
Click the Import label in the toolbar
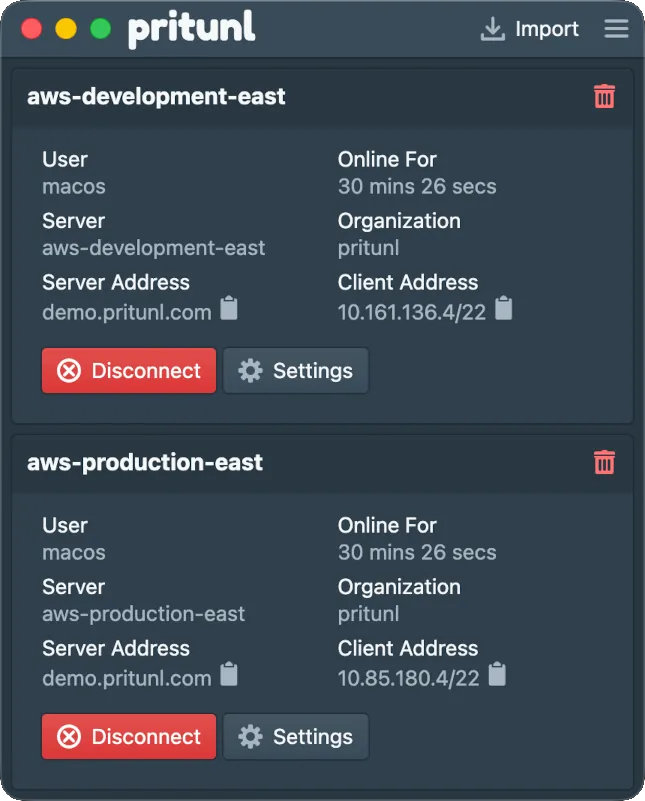tap(547, 29)
